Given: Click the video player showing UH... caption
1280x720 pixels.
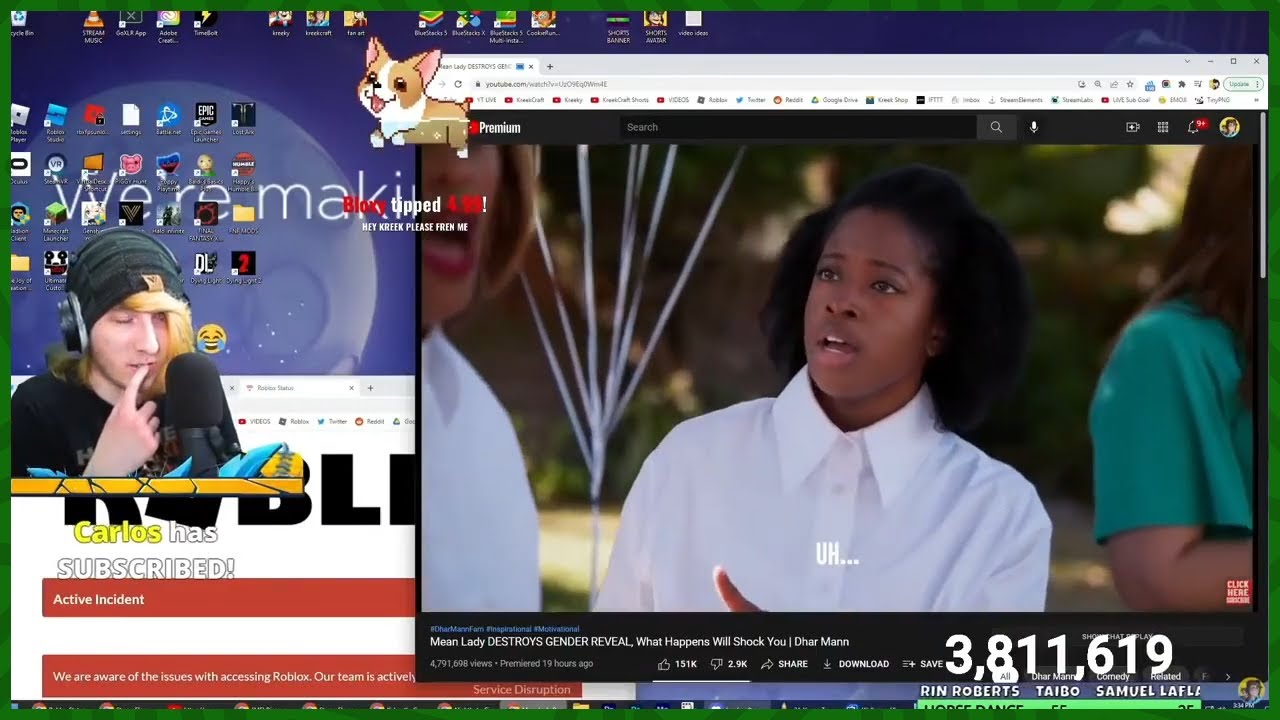Looking at the screenshot, I should point(838,378).
